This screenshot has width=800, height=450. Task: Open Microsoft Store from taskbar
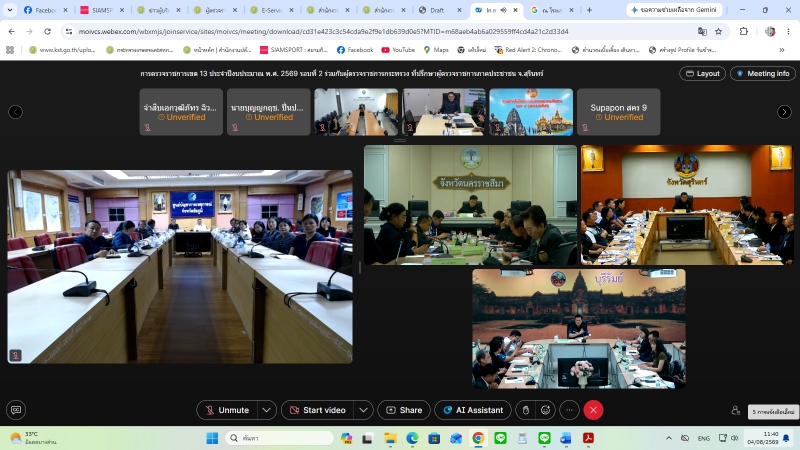point(434,438)
